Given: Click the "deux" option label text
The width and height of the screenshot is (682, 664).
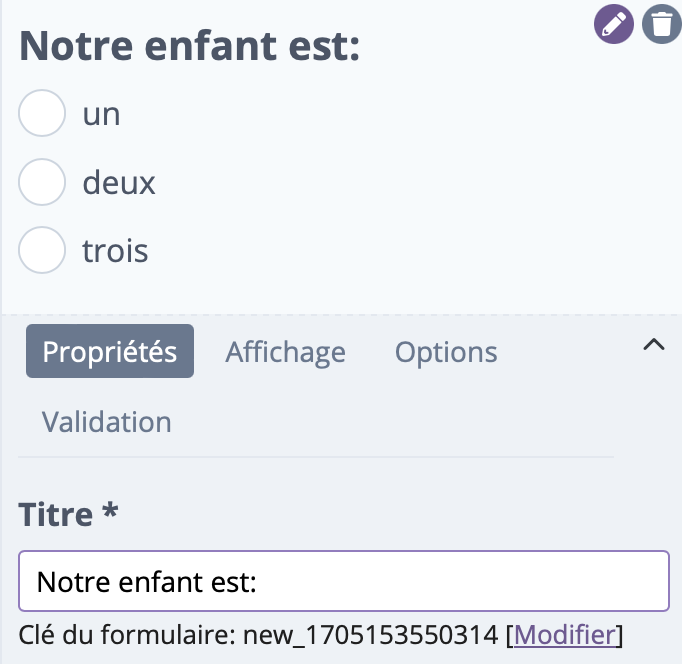Looking at the screenshot, I should click(x=119, y=183).
